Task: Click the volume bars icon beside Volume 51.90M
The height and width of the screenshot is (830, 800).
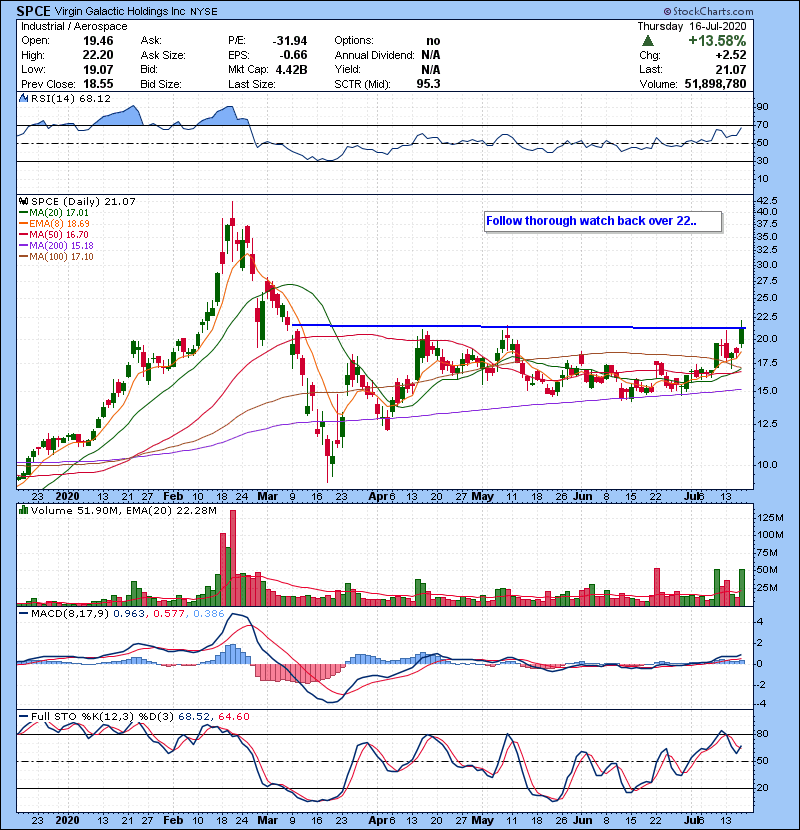Action: pyautogui.click(x=24, y=511)
